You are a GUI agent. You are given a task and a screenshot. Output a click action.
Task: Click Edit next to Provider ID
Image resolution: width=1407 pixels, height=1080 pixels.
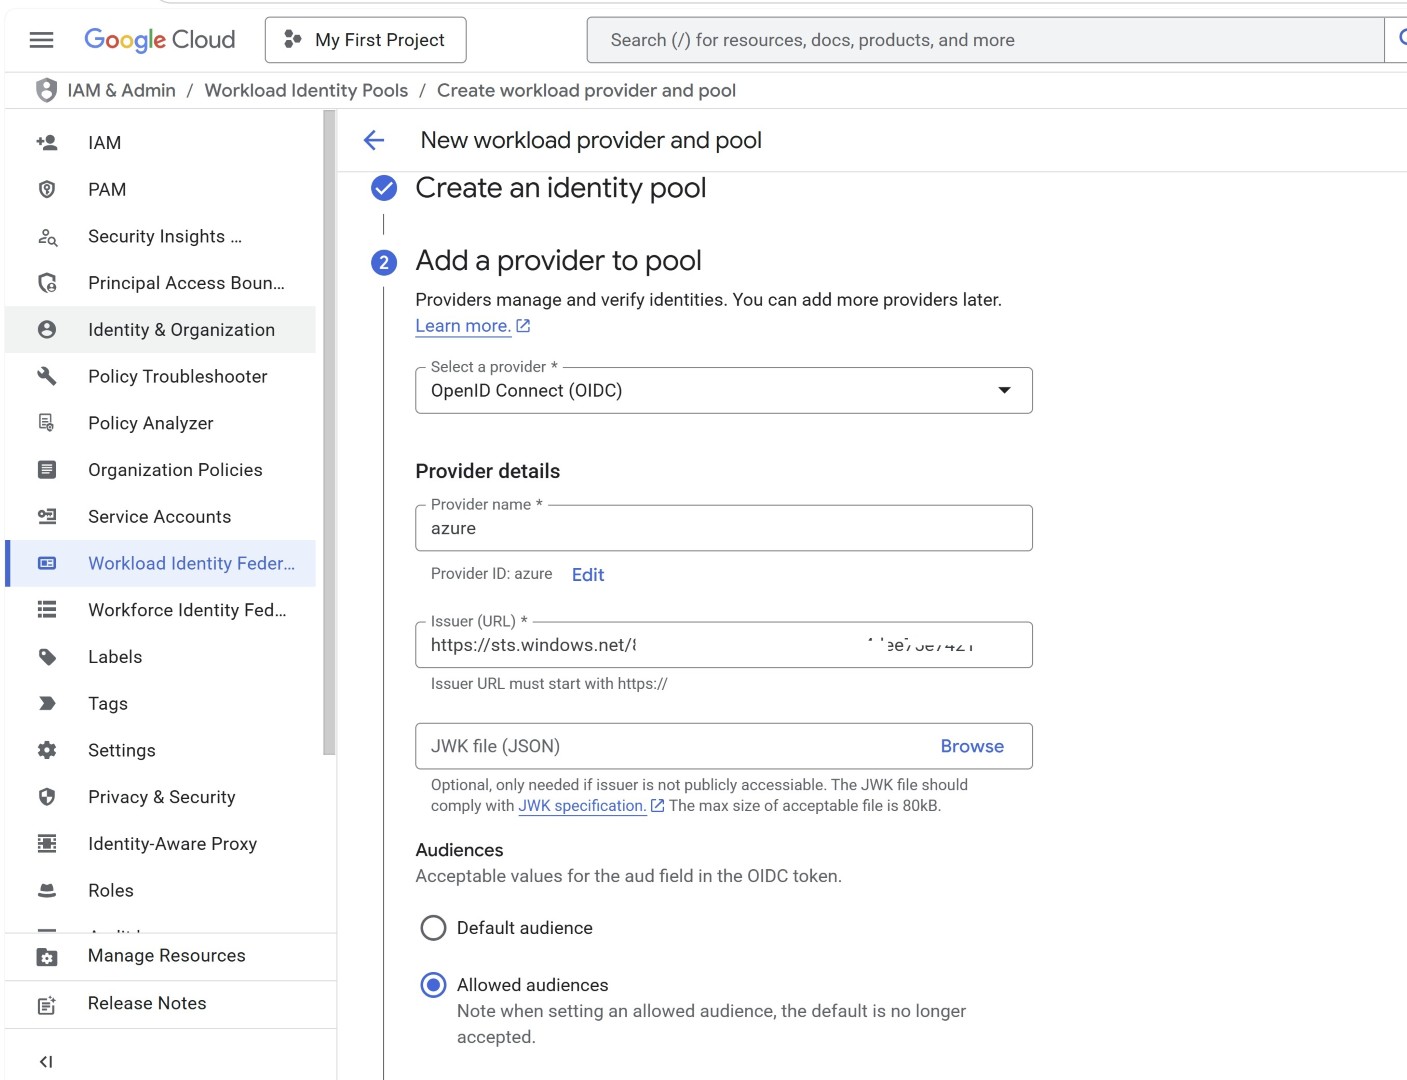(588, 575)
